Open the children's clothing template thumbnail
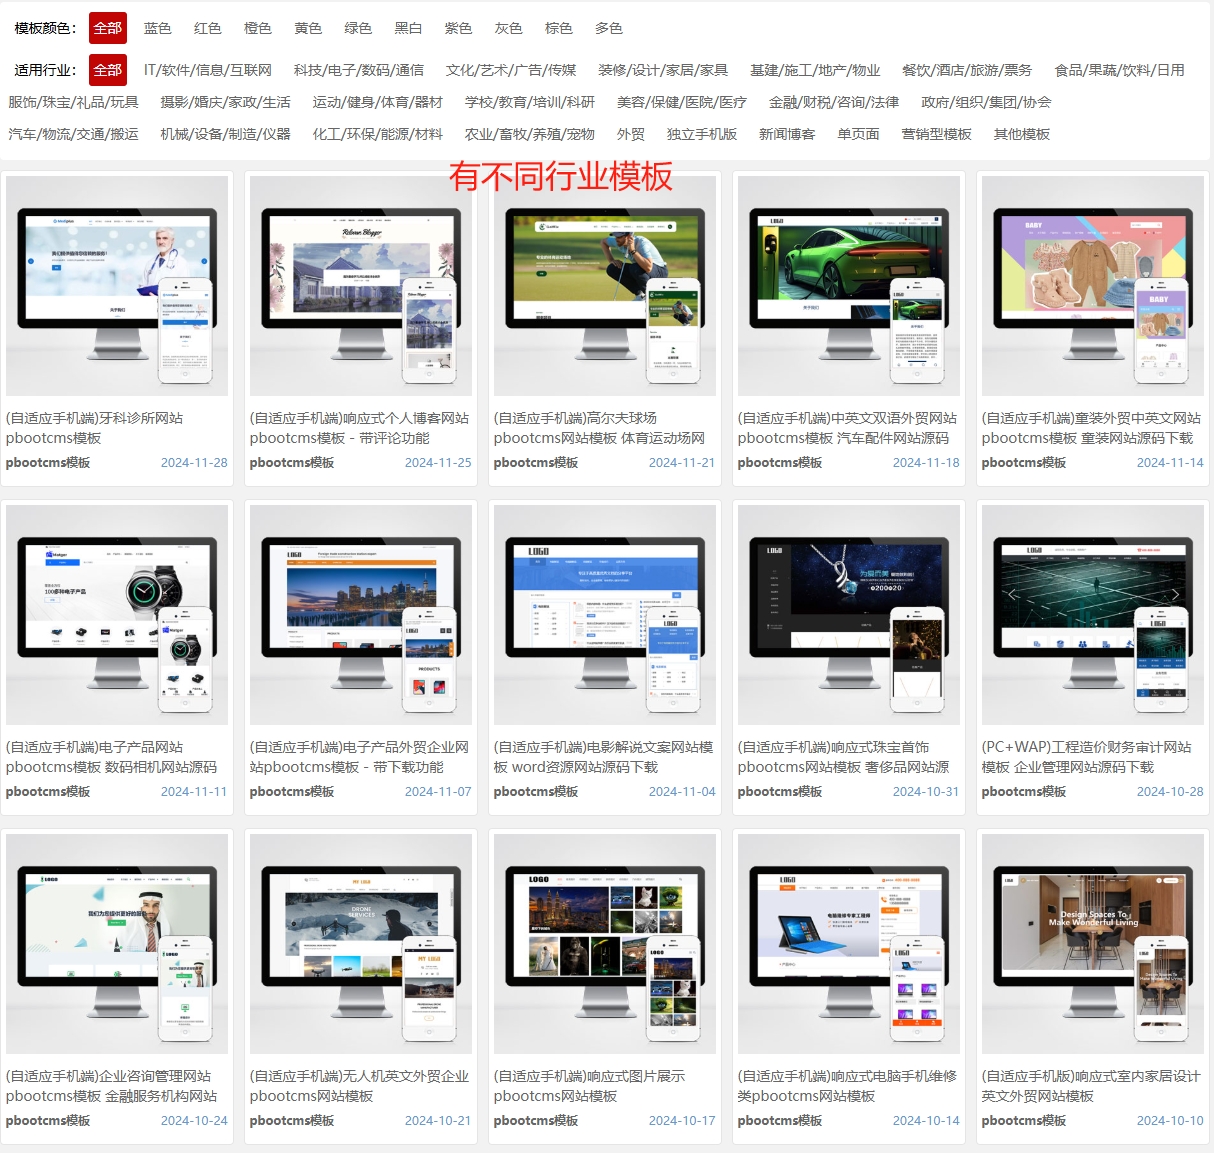The image size is (1214, 1153). (x=1092, y=286)
